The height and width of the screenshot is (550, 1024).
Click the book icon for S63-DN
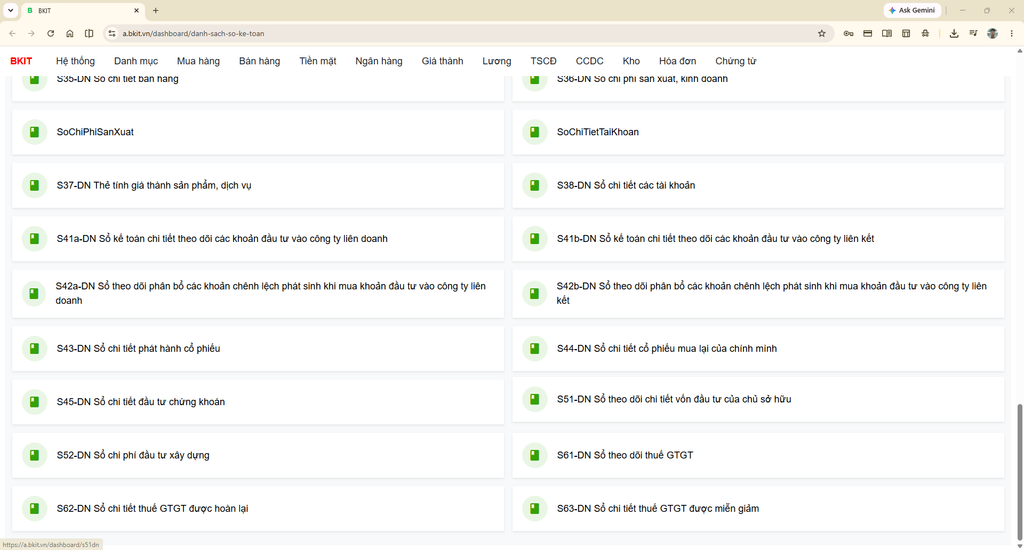tap(535, 509)
